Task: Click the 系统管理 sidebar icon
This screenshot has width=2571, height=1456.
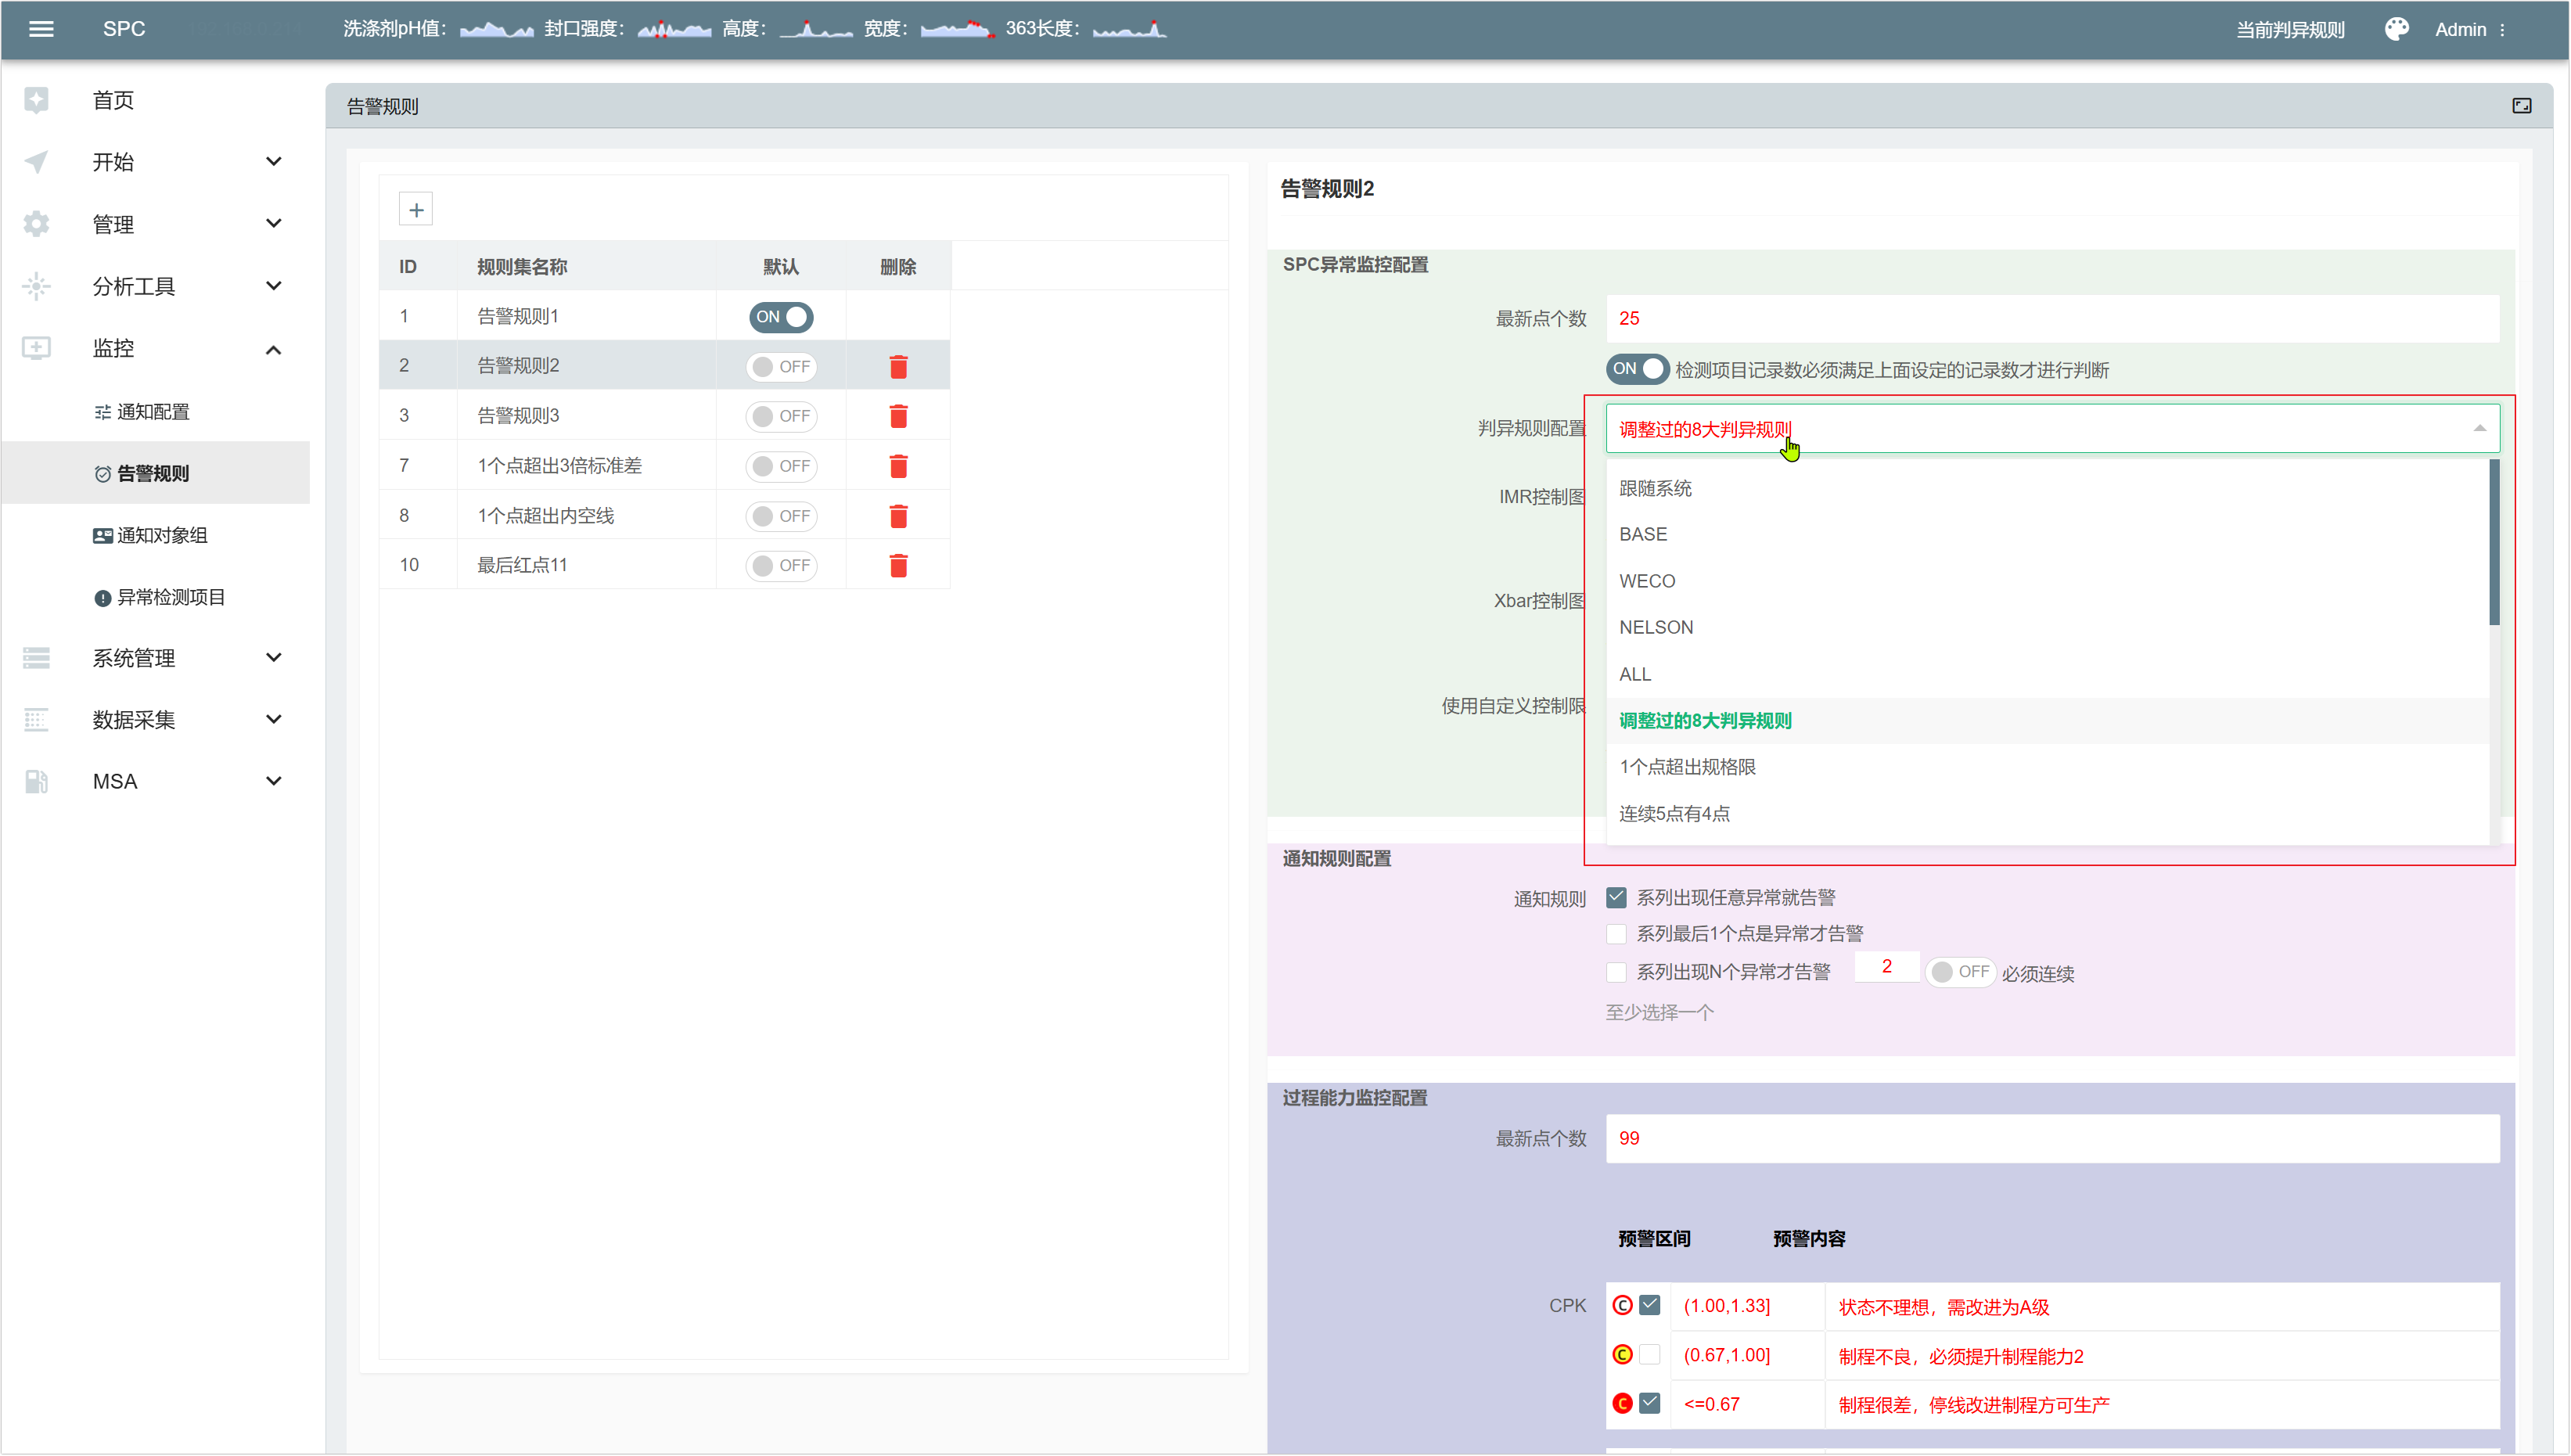Action: [36, 658]
